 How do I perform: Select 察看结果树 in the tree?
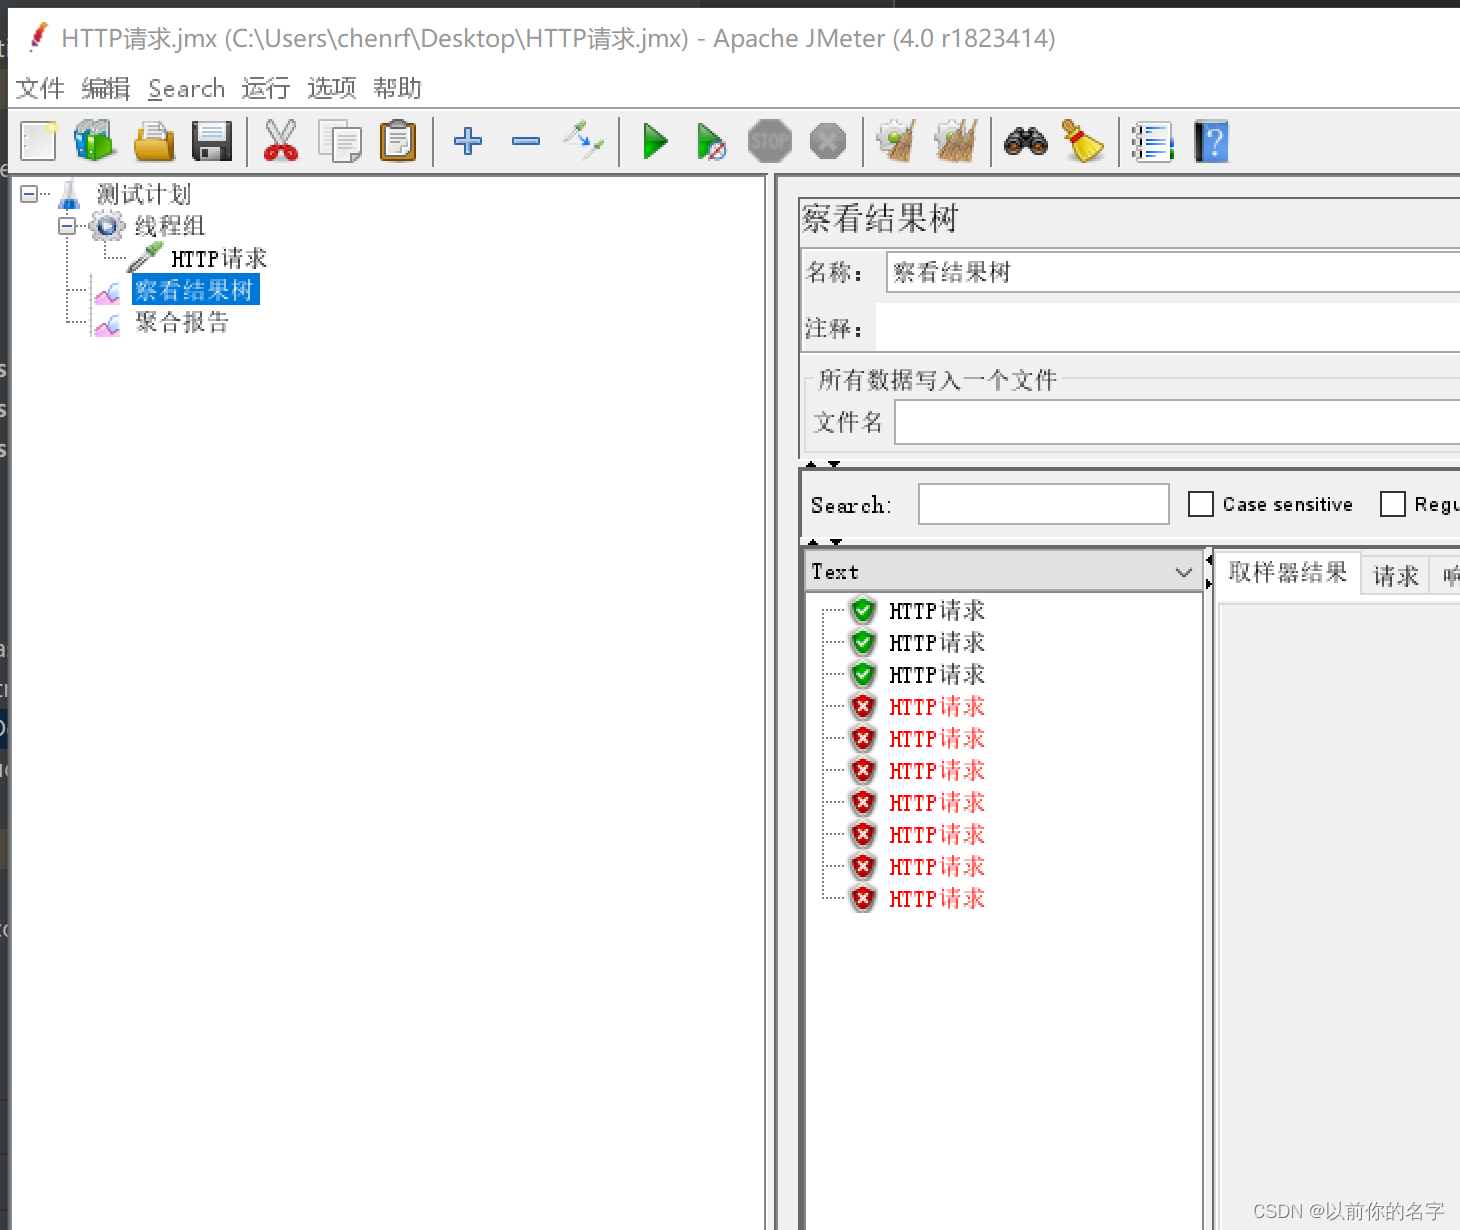pyautogui.click(x=195, y=290)
